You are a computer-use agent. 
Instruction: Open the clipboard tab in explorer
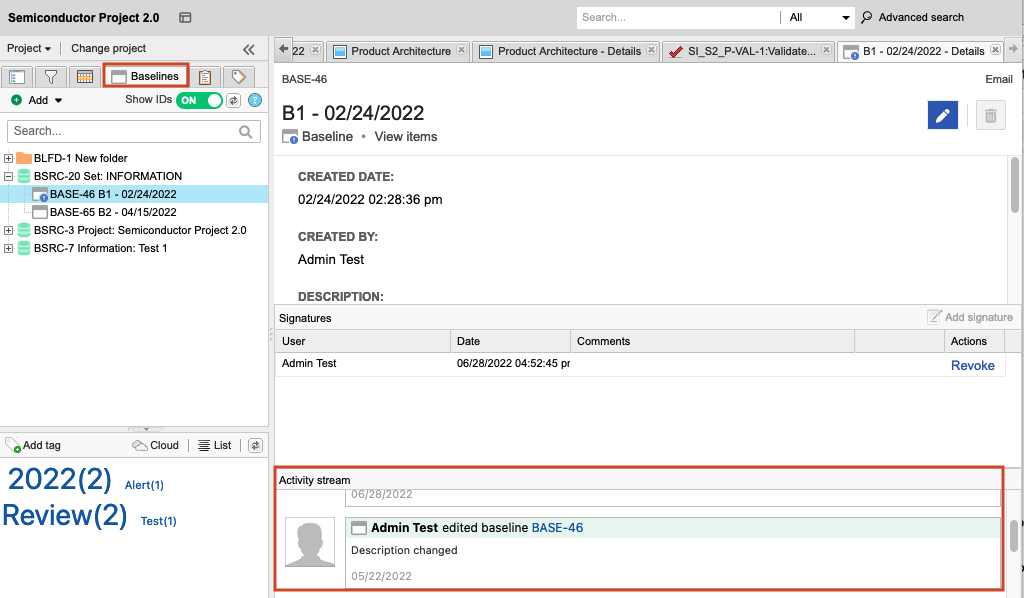pos(204,77)
